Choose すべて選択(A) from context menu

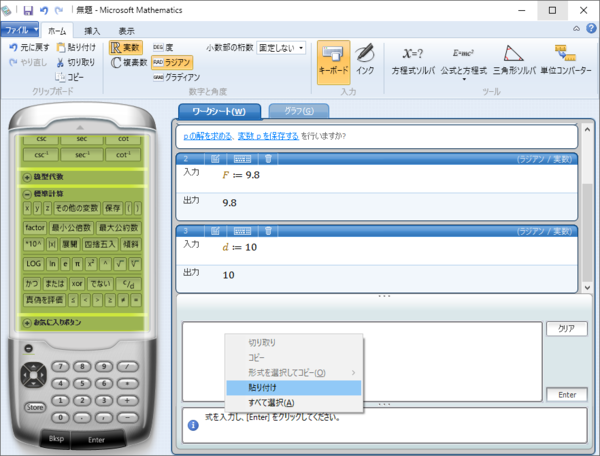(x=293, y=403)
